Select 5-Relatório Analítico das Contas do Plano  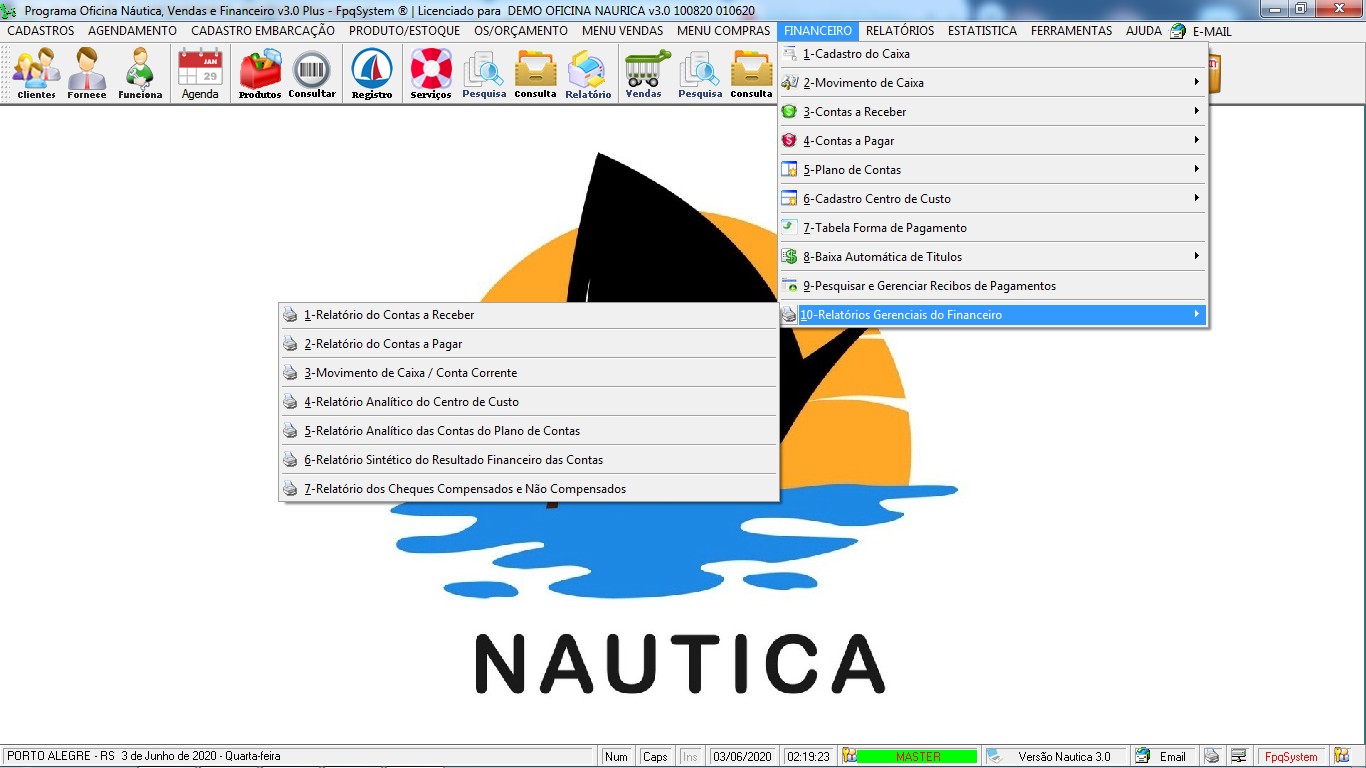click(x=528, y=431)
